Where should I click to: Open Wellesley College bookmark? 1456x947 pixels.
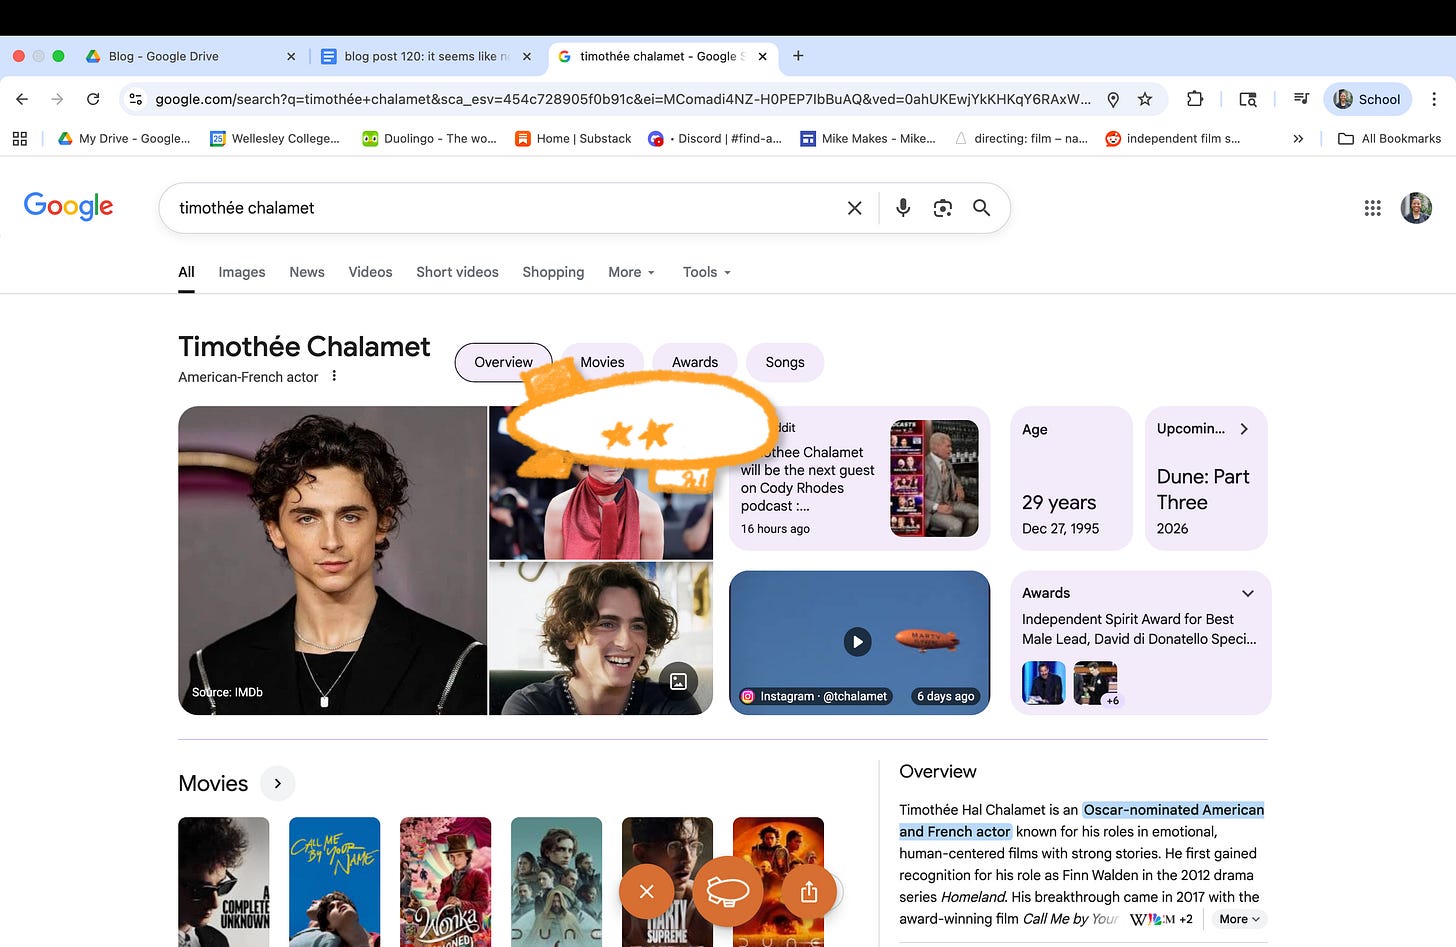[275, 139]
